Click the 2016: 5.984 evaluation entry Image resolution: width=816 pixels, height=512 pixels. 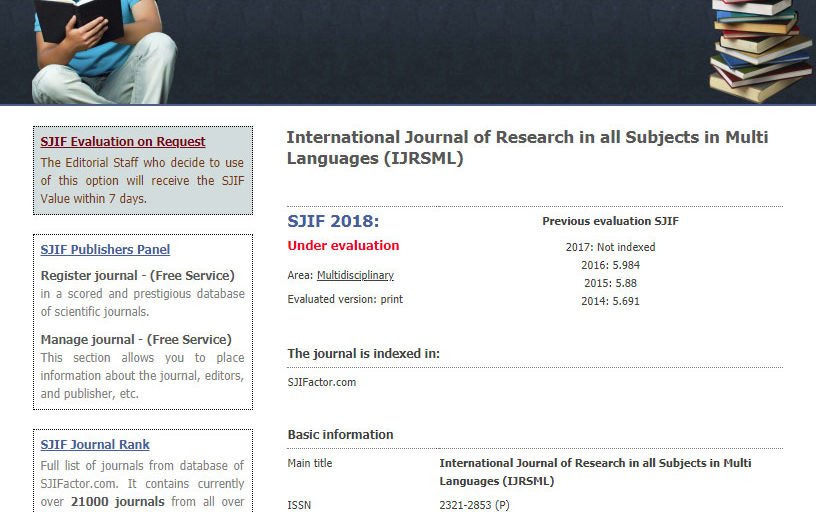(610, 265)
